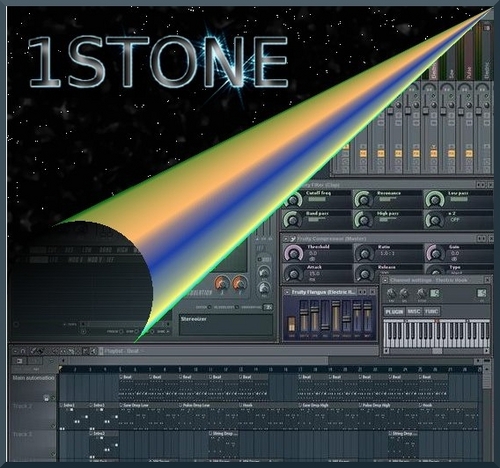The width and height of the screenshot is (500, 468).
Task: Open the Fruity Compressor window menu arrow
Action: [x=286, y=239]
